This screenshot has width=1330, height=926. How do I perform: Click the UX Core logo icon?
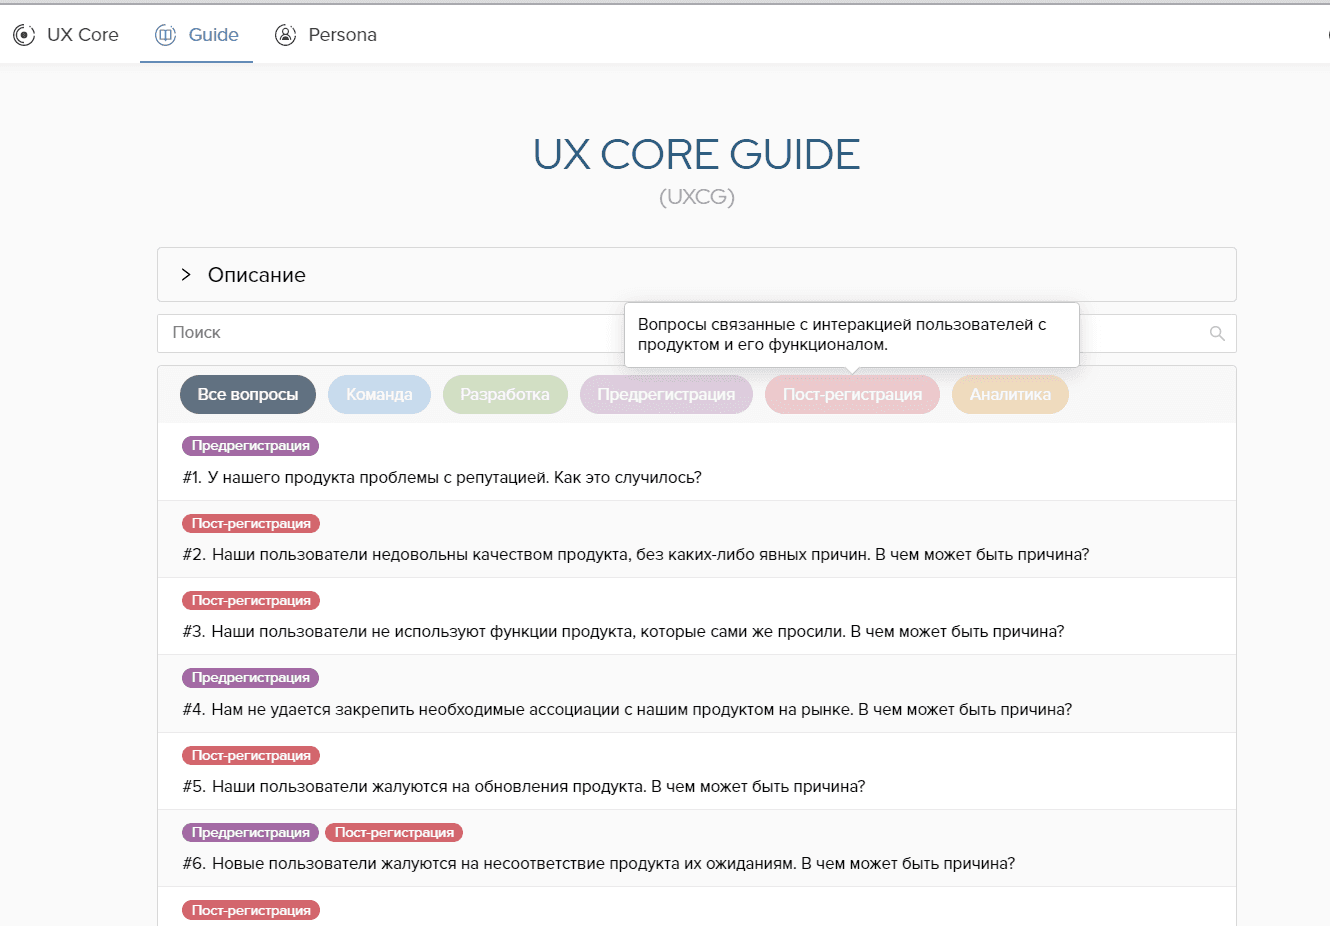24,34
